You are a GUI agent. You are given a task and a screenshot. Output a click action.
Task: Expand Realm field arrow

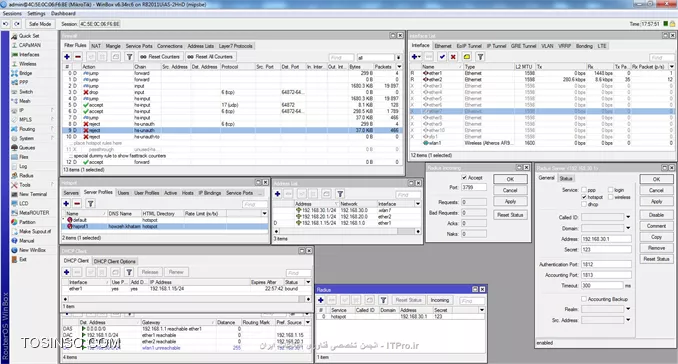(628, 309)
